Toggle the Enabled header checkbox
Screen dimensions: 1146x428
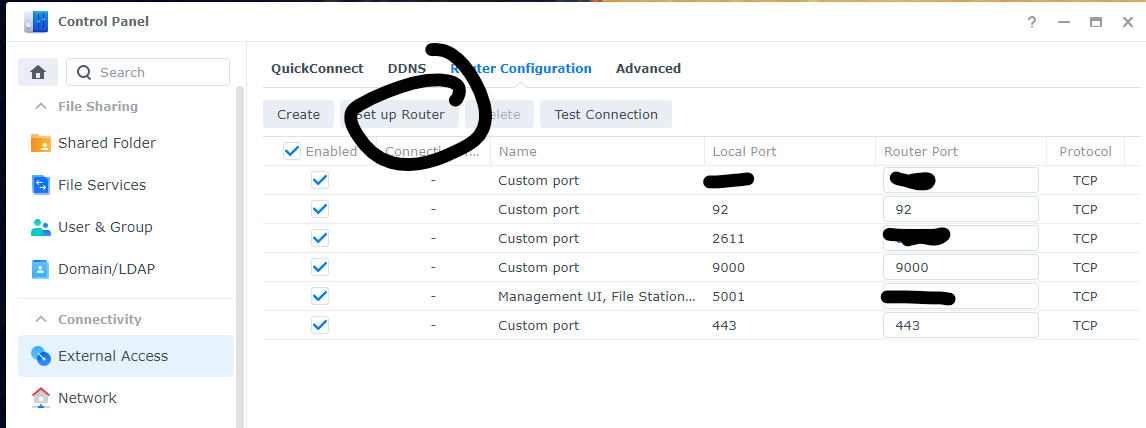tap(292, 151)
